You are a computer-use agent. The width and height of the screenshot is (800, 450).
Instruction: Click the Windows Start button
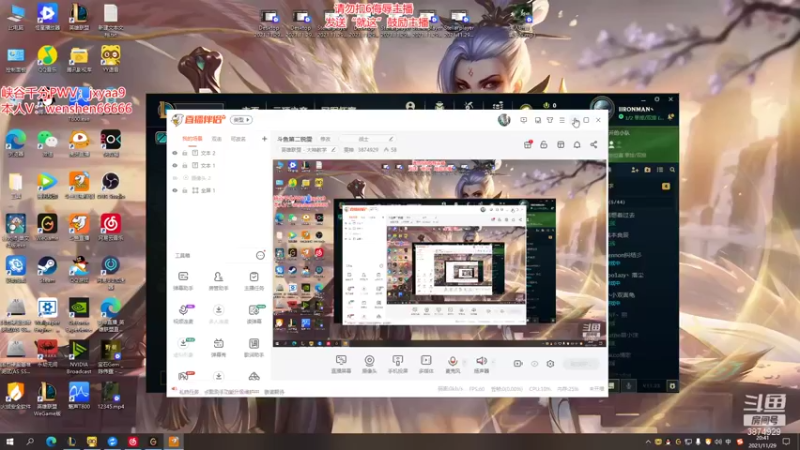[9, 441]
